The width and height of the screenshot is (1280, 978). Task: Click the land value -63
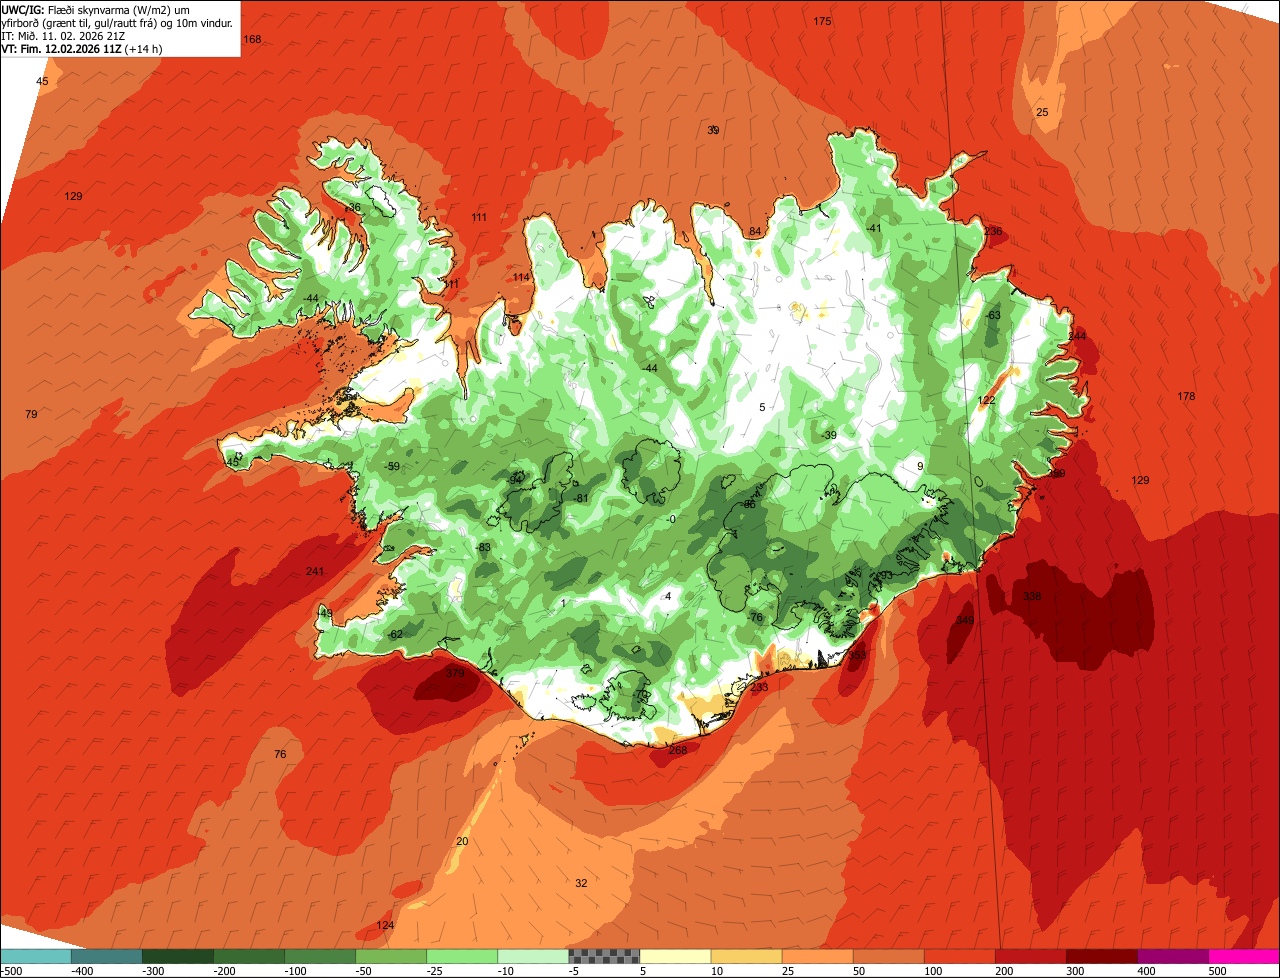pyautogui.click(x=992, y=315)
